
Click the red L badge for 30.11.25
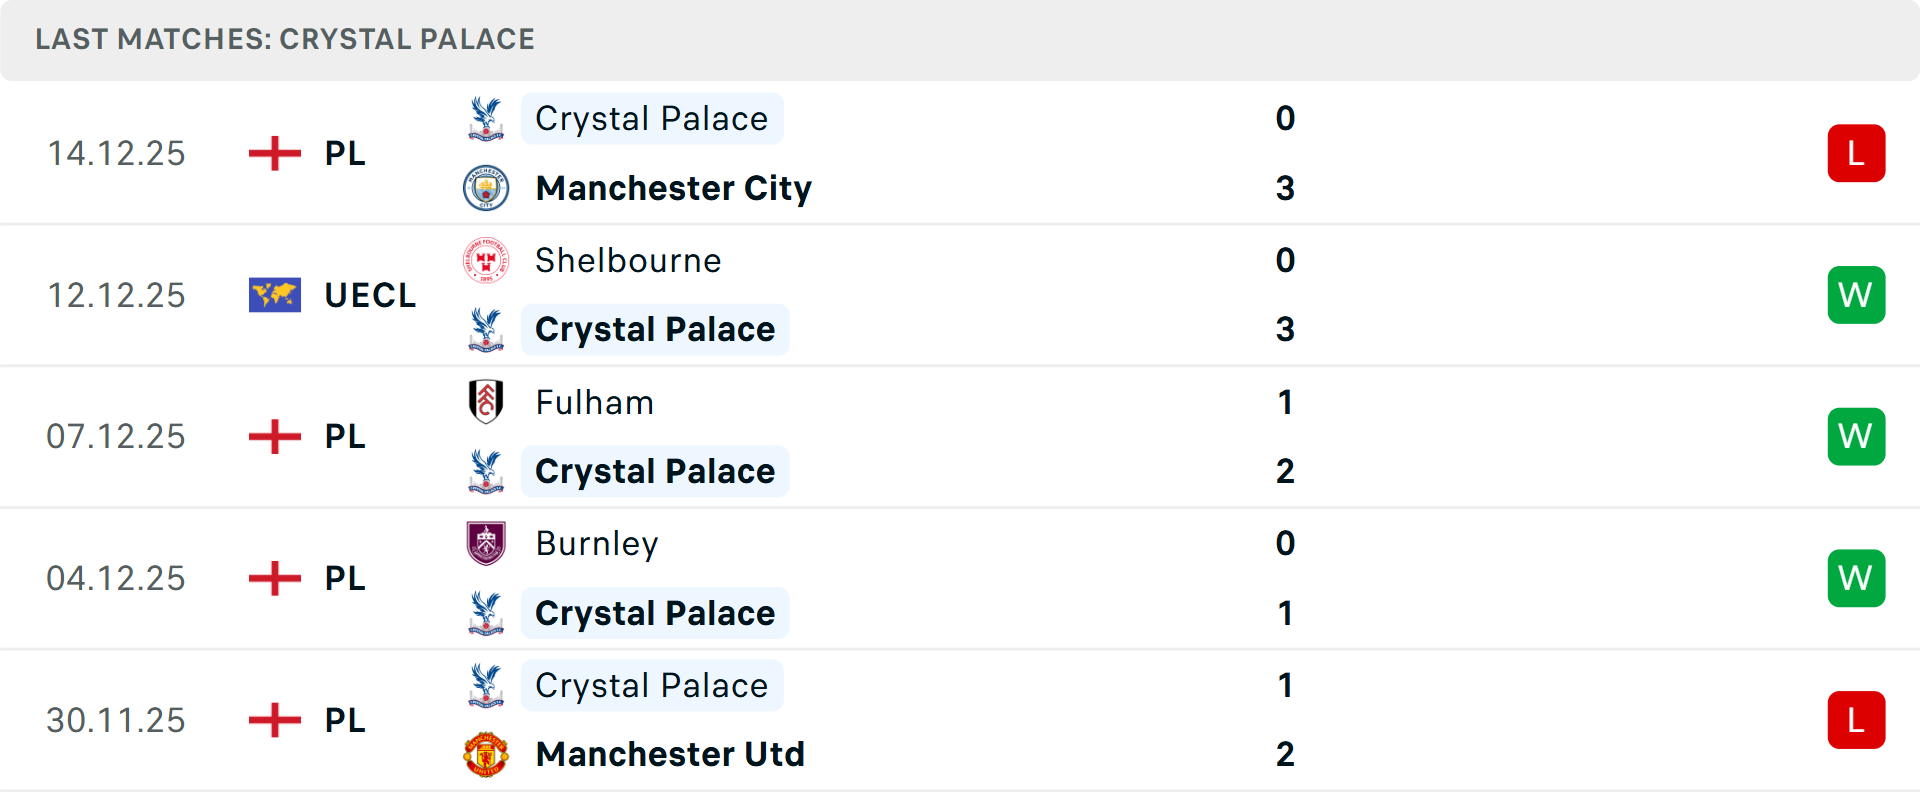point(1856,720)
